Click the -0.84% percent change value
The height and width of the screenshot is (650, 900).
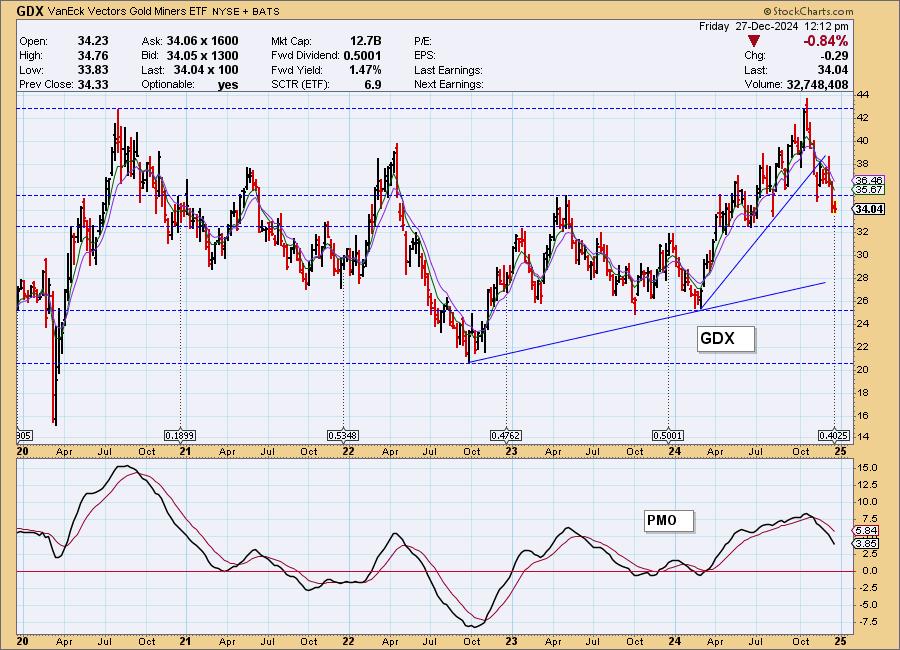(x=825, y=41)
